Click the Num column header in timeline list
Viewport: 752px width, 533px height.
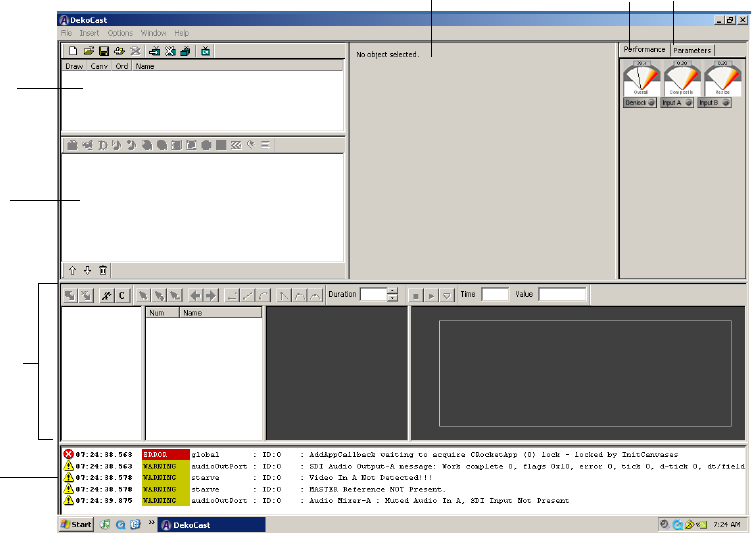point(163,313)
